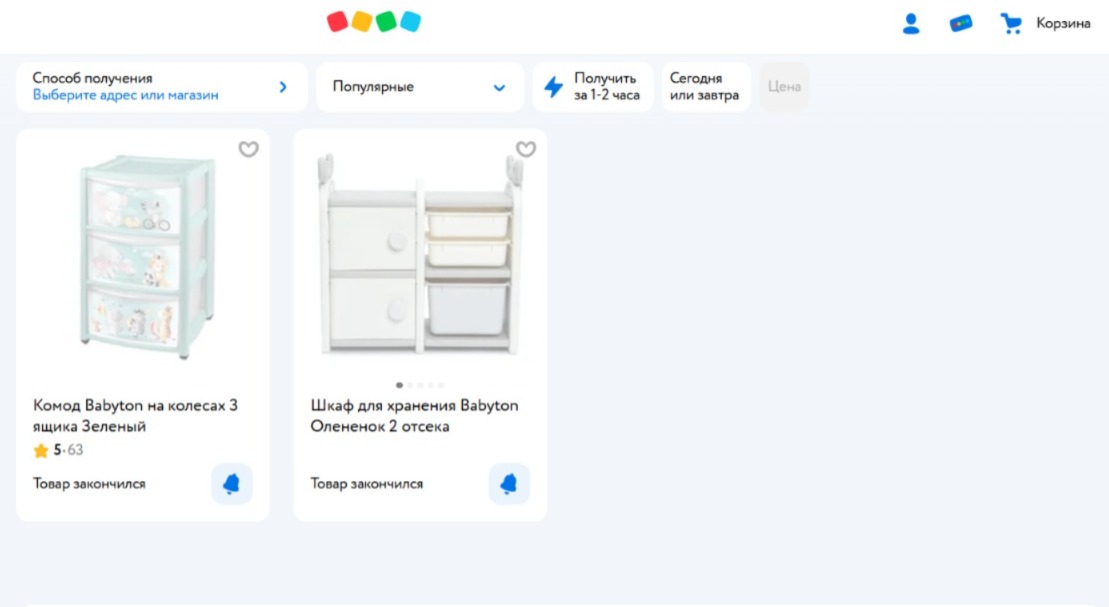The width and height of the screenshot is (1109, 607).
Task: Click the 'Корзина' text label
Action: (1063, 24)
